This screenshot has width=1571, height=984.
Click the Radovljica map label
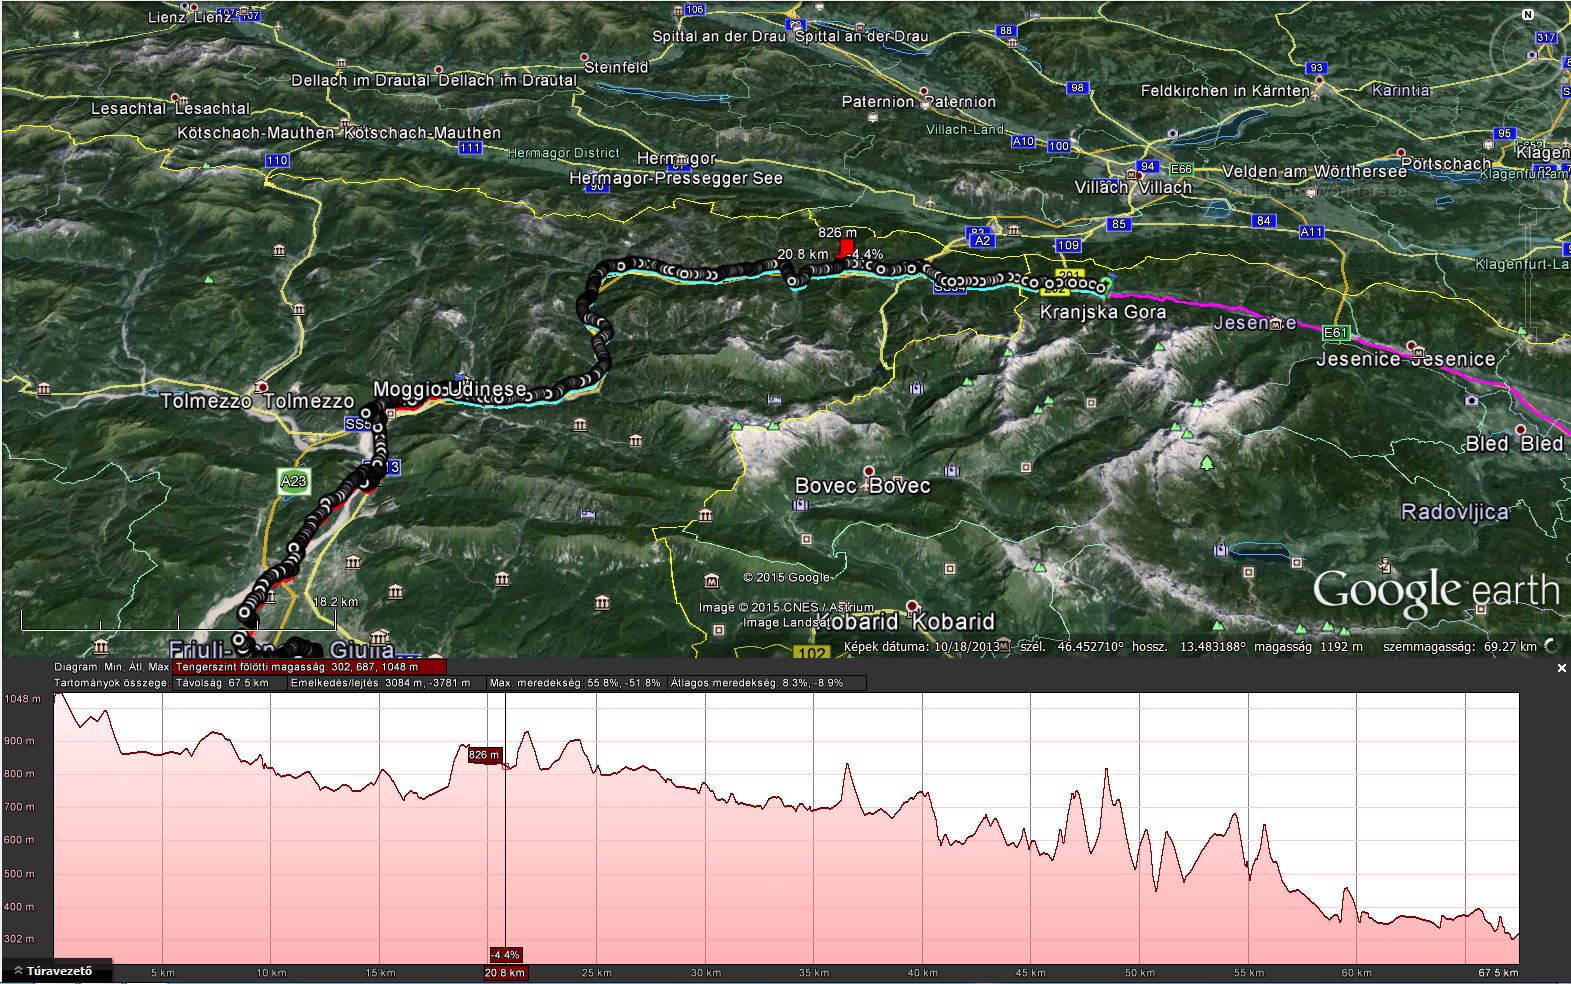click(x=1454, y=512)
